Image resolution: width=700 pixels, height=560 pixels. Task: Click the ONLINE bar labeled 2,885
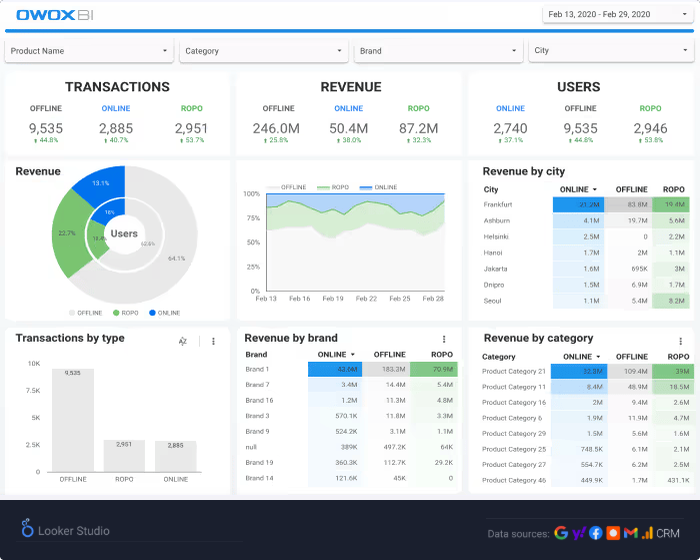click(x=175, y=456)
